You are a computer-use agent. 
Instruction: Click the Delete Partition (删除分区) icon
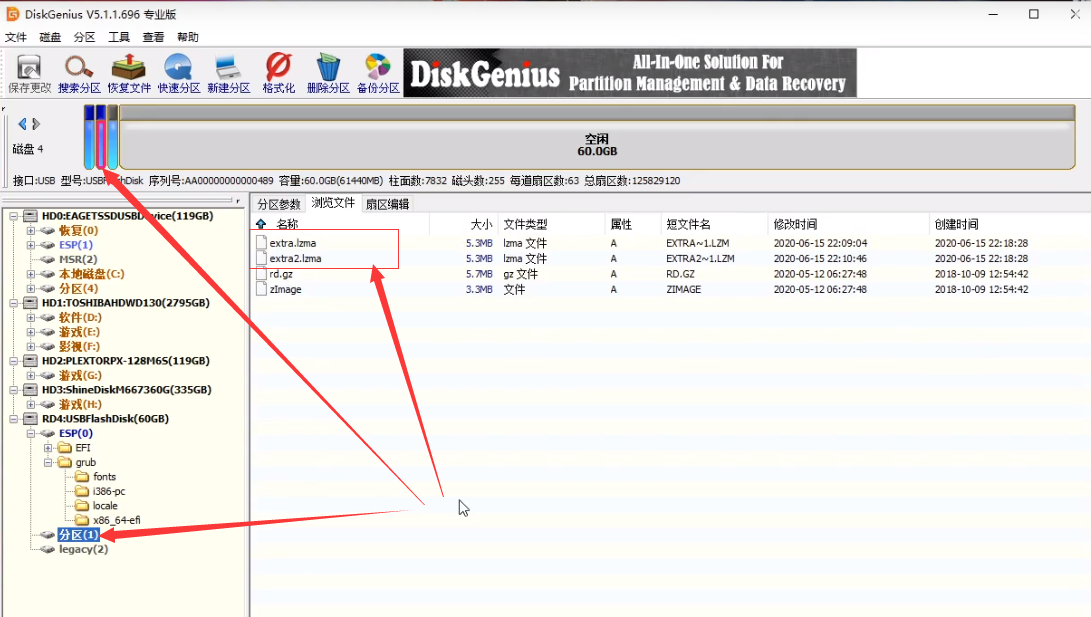click(328, 73)
